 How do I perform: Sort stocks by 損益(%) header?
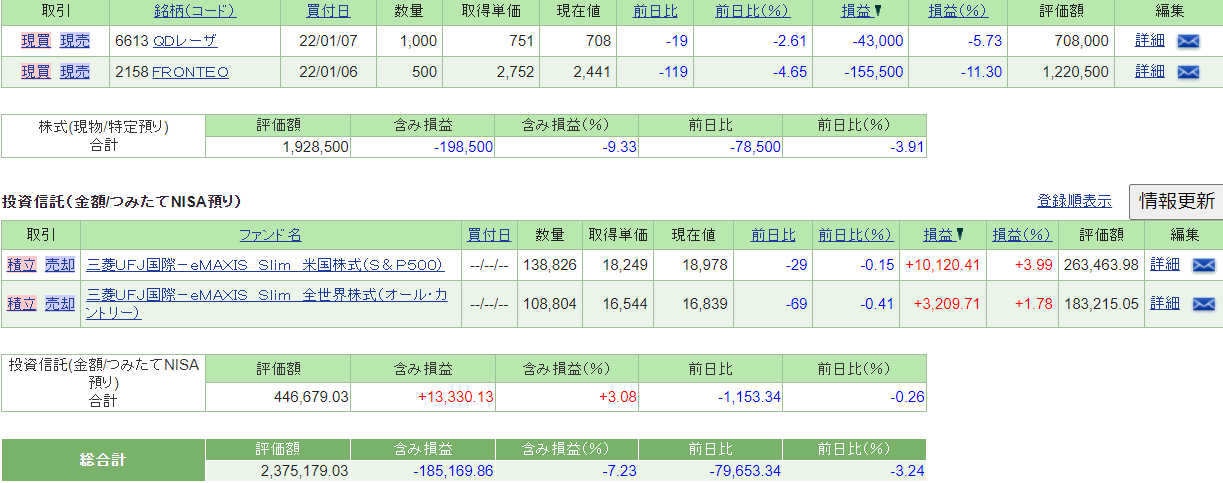coord(957,12)
